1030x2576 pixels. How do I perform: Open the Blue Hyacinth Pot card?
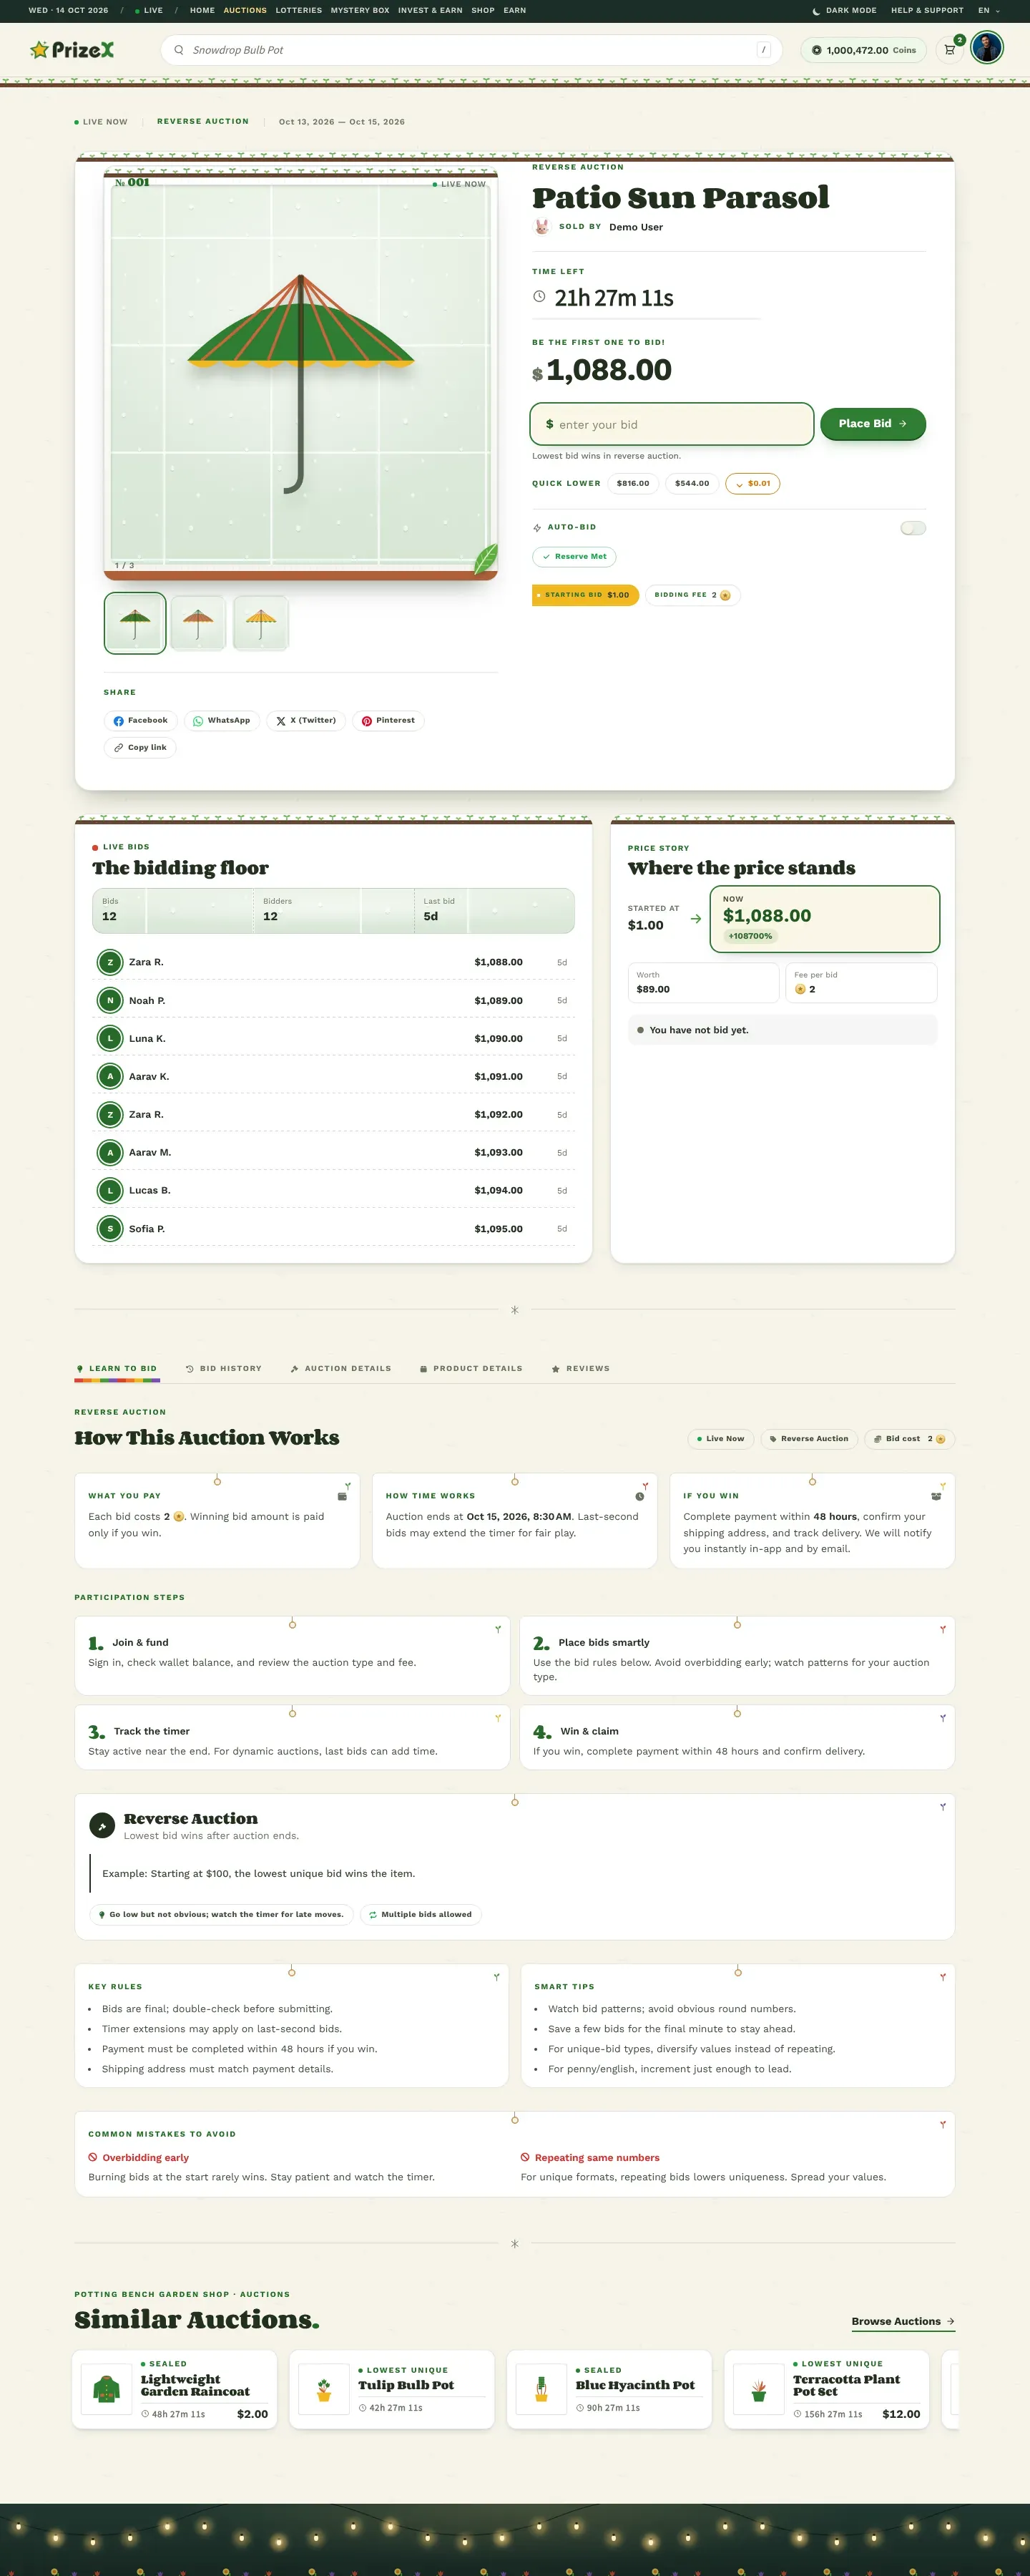coord(609,2389)
